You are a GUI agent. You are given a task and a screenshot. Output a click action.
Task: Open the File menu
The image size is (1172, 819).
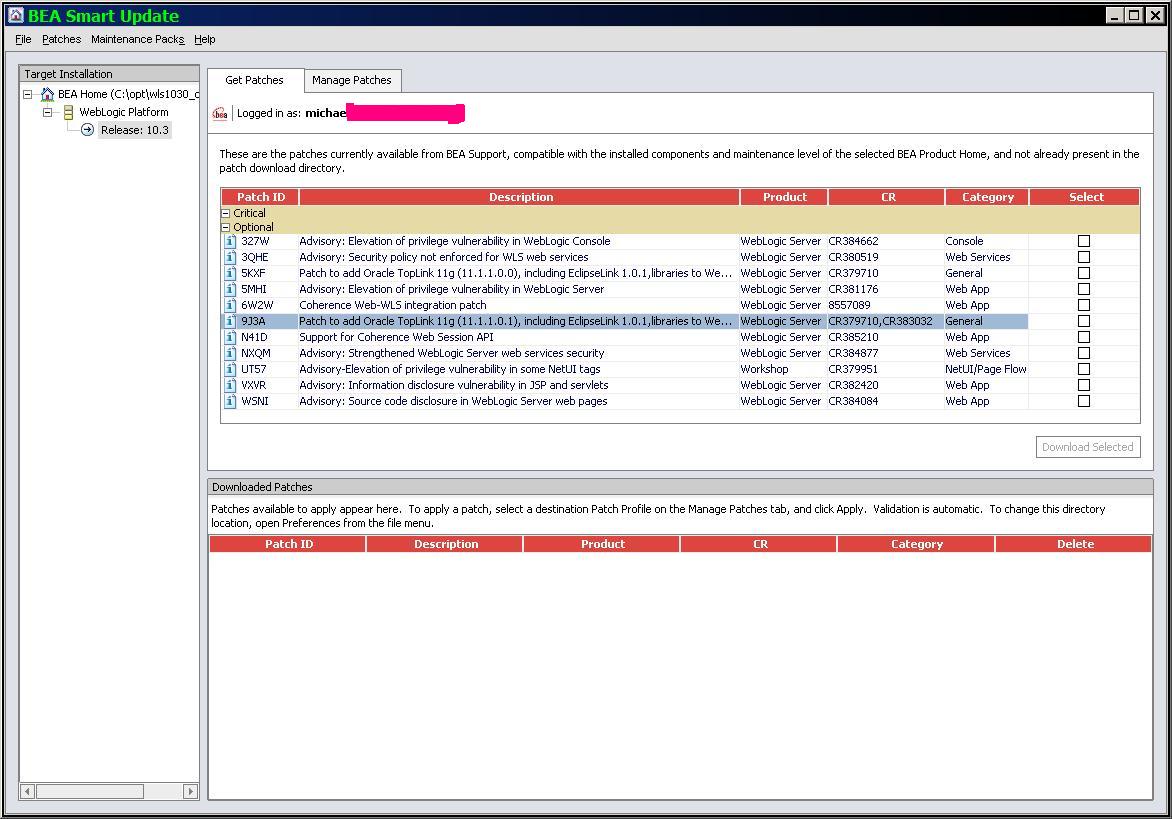click(23, 40)
